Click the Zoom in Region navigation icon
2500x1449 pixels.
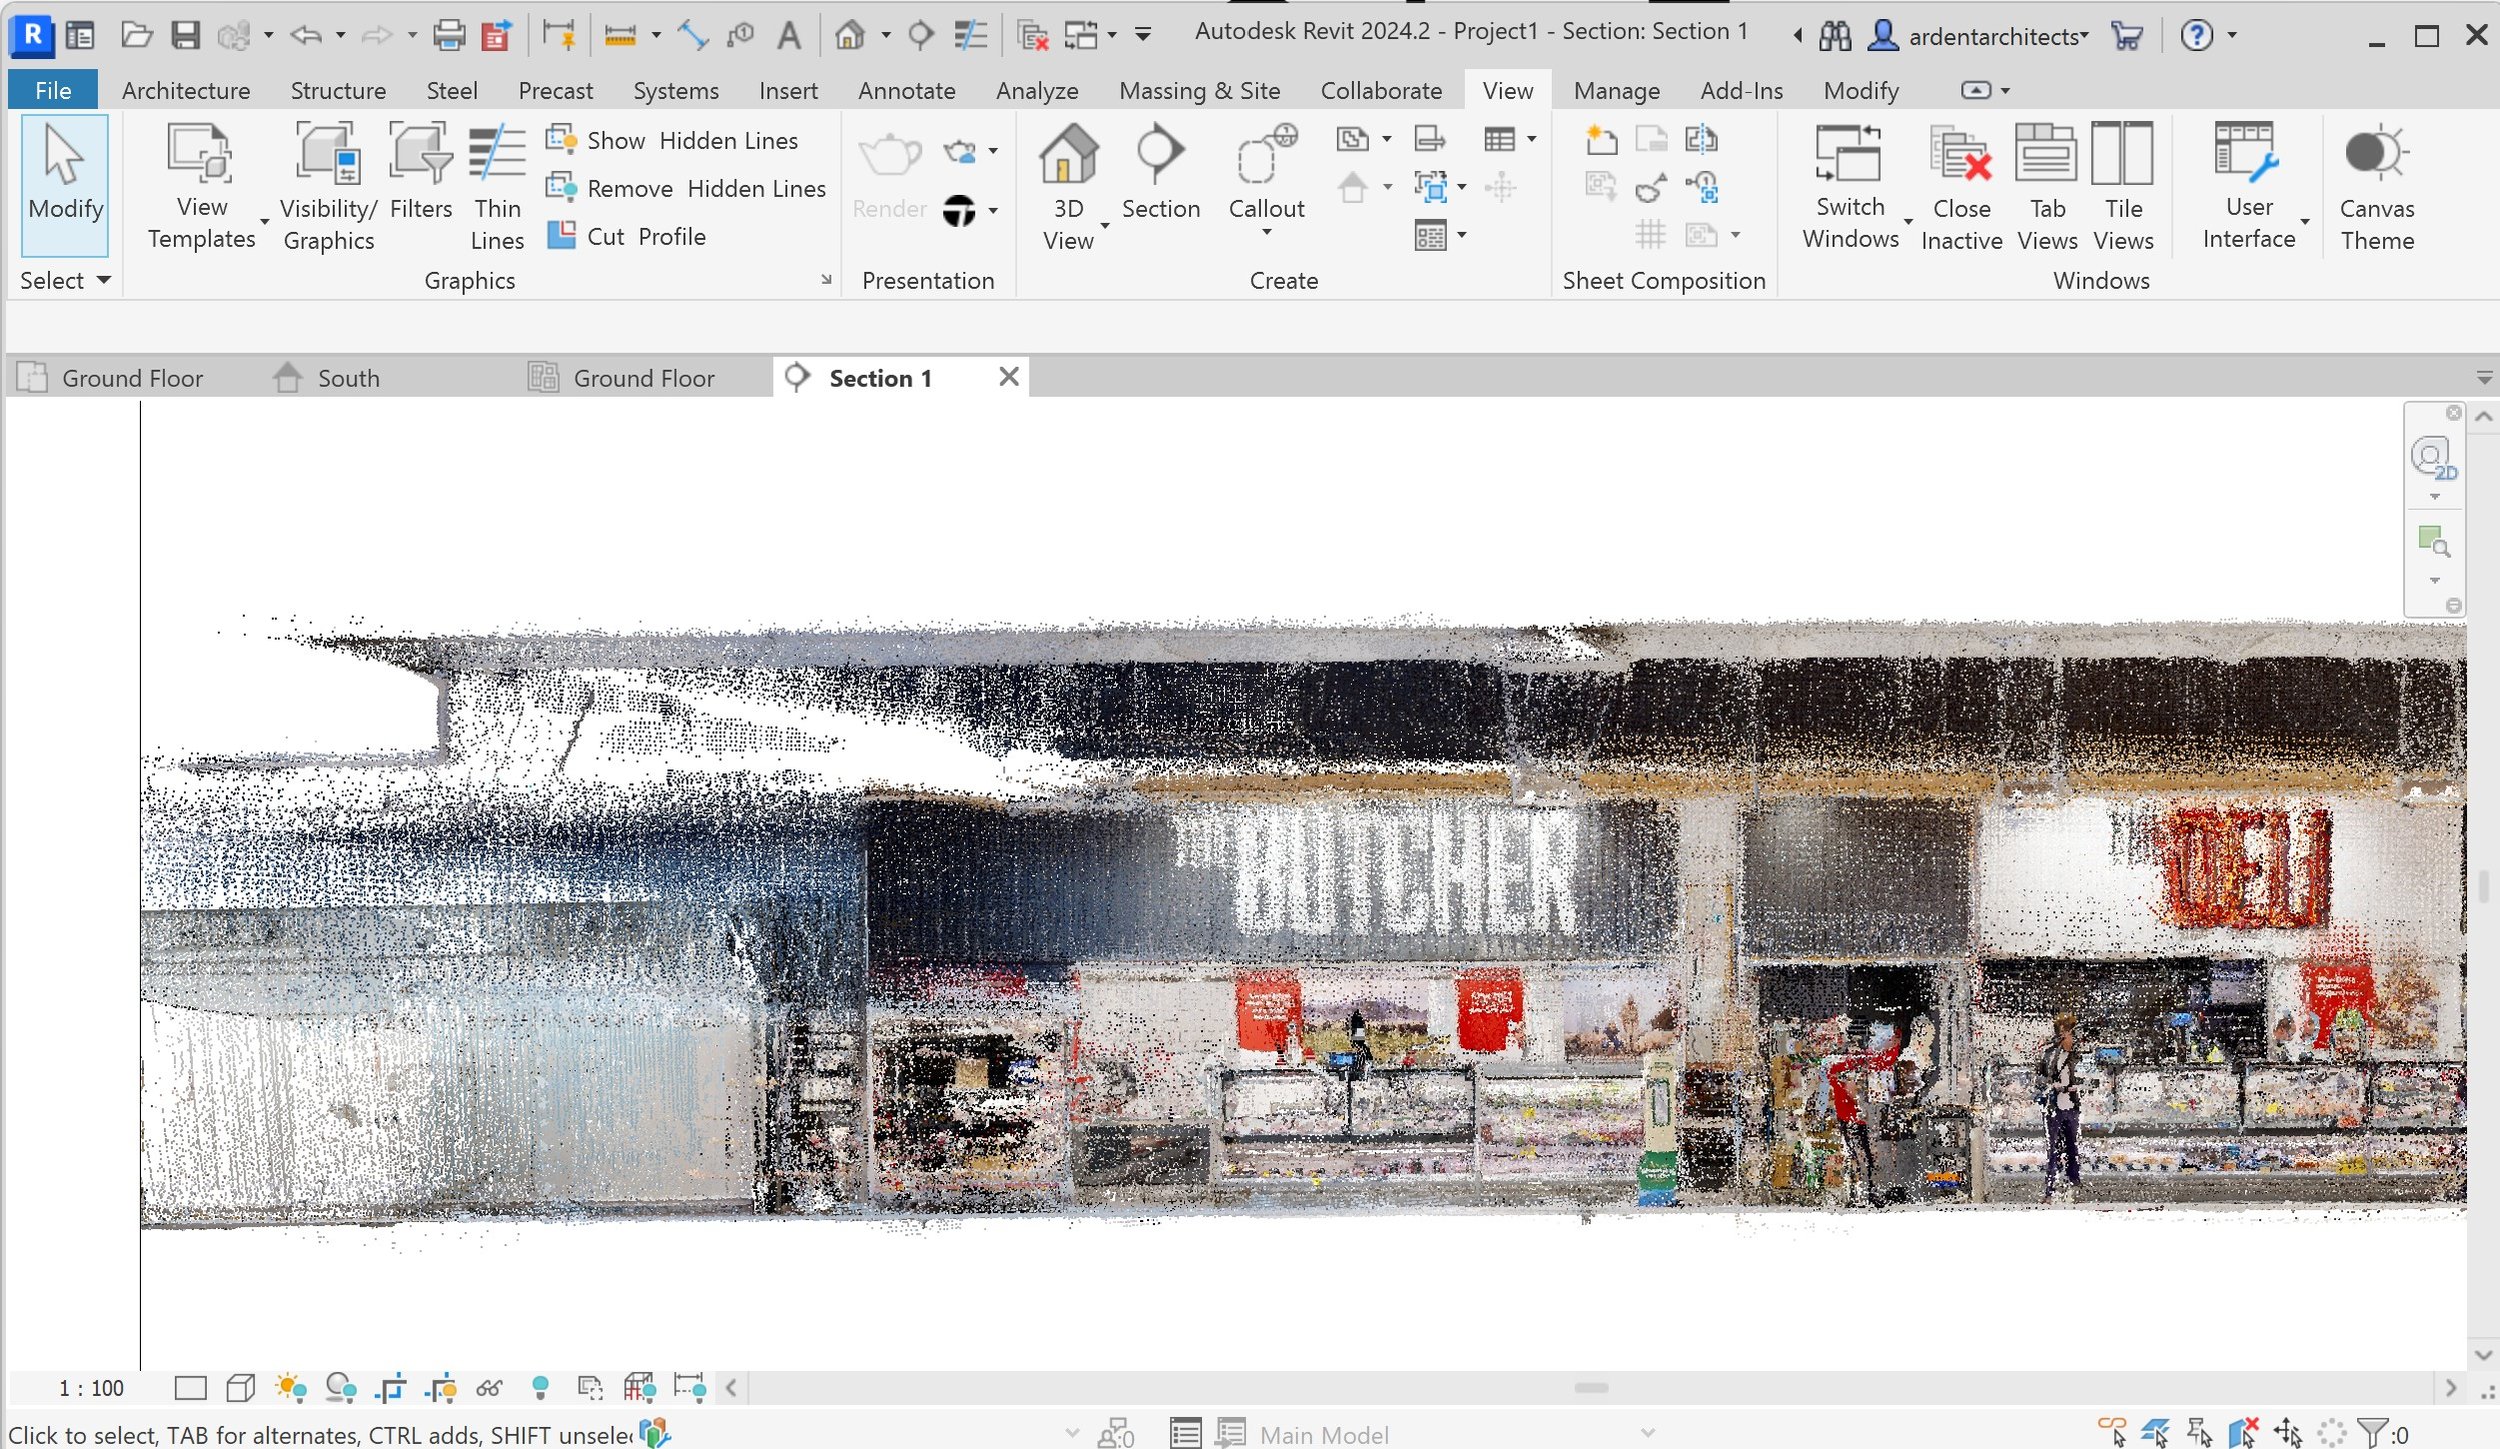coord(2433,542)
